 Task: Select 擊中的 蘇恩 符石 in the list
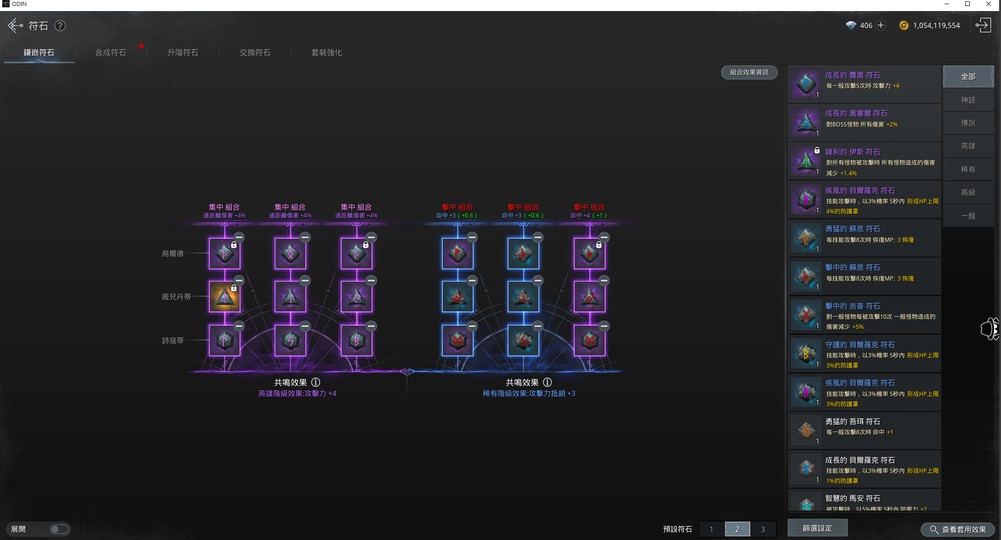(864, 276)
